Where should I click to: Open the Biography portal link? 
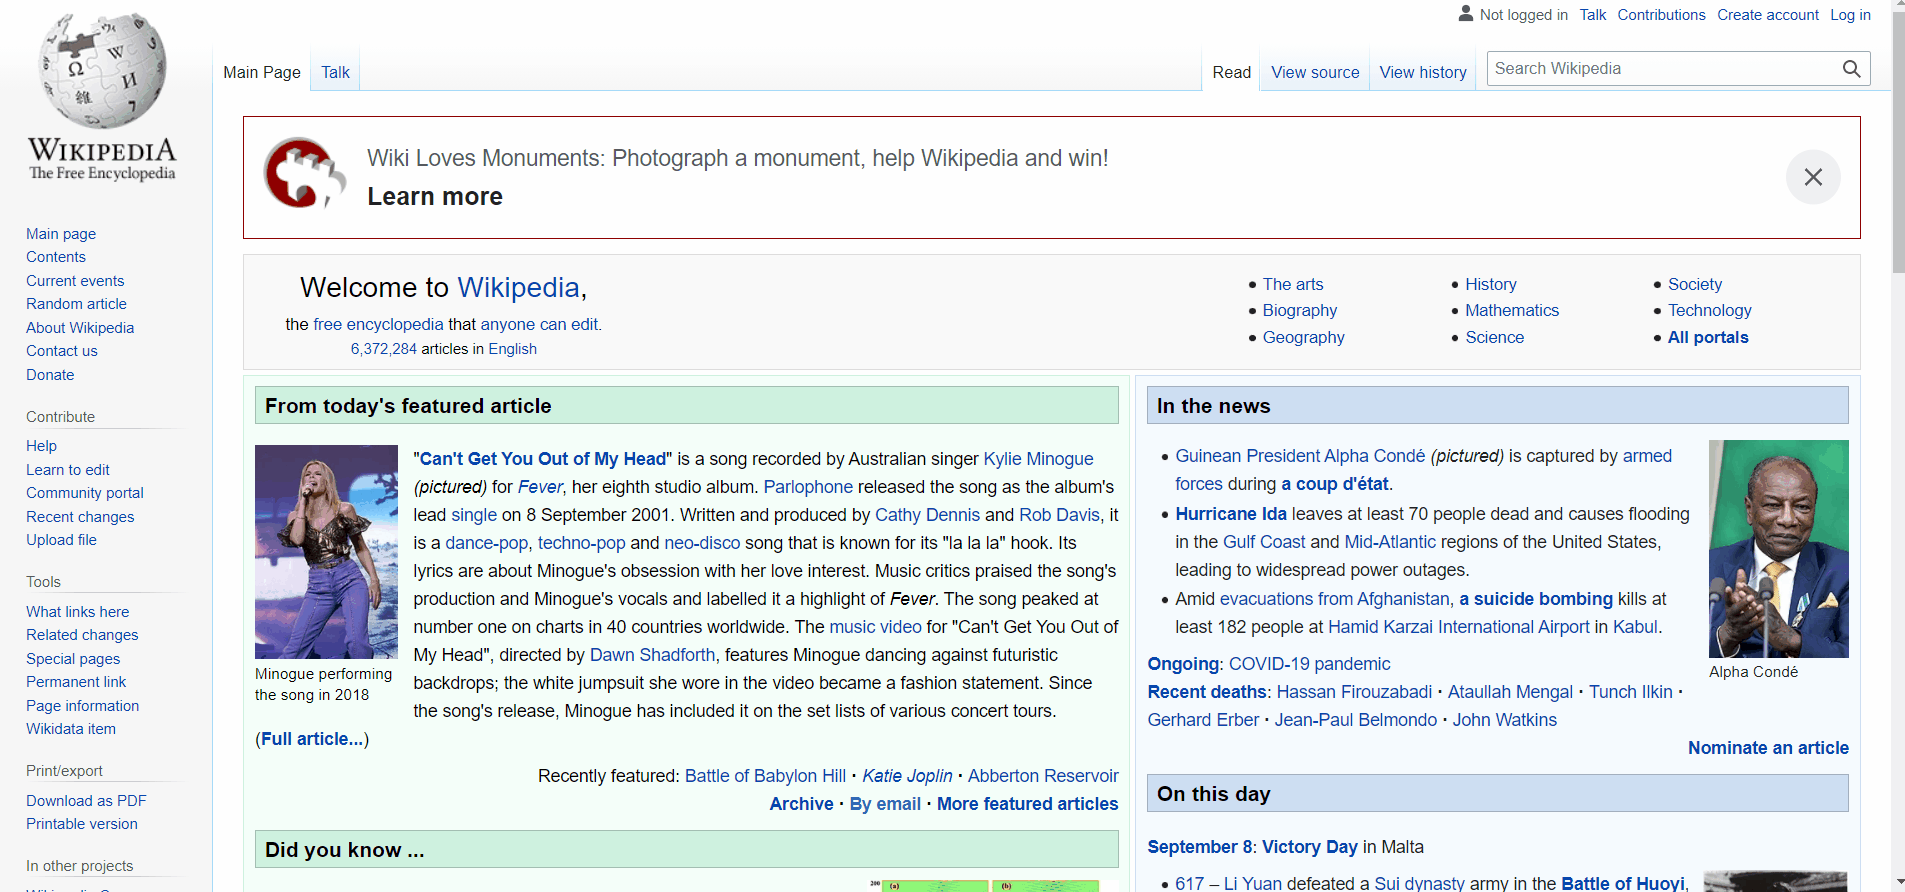(1299, 310)
